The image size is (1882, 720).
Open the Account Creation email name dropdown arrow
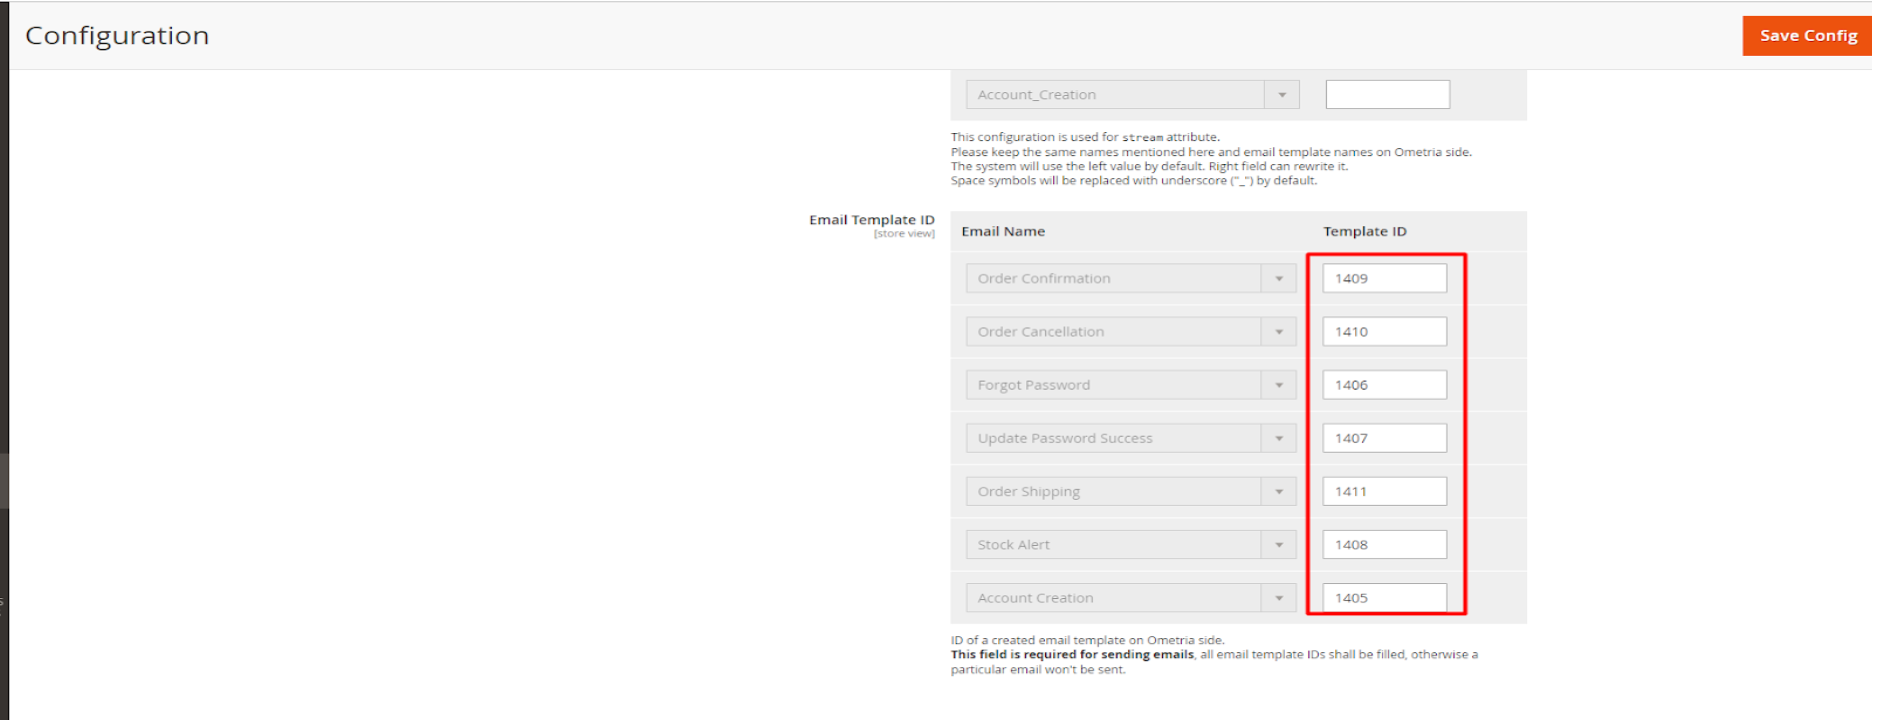point(1279,598)
